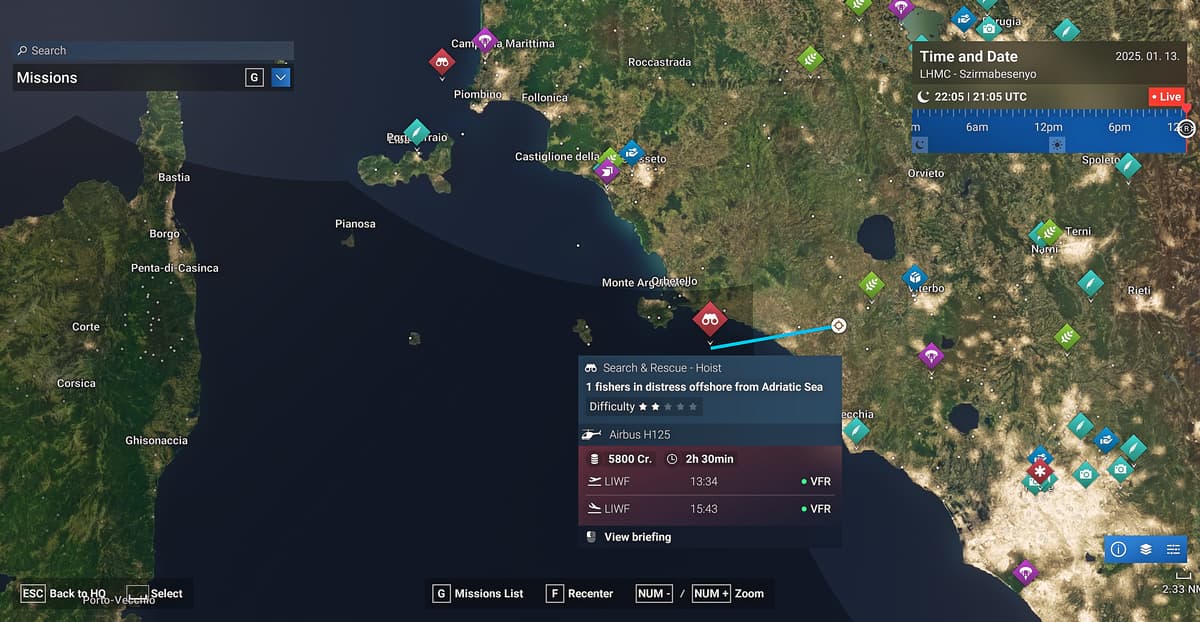Image resolution: width=1200 pixels, height=622 pixels.
Task: Open the map info panel icon
Action: [x=1118, y=549]
